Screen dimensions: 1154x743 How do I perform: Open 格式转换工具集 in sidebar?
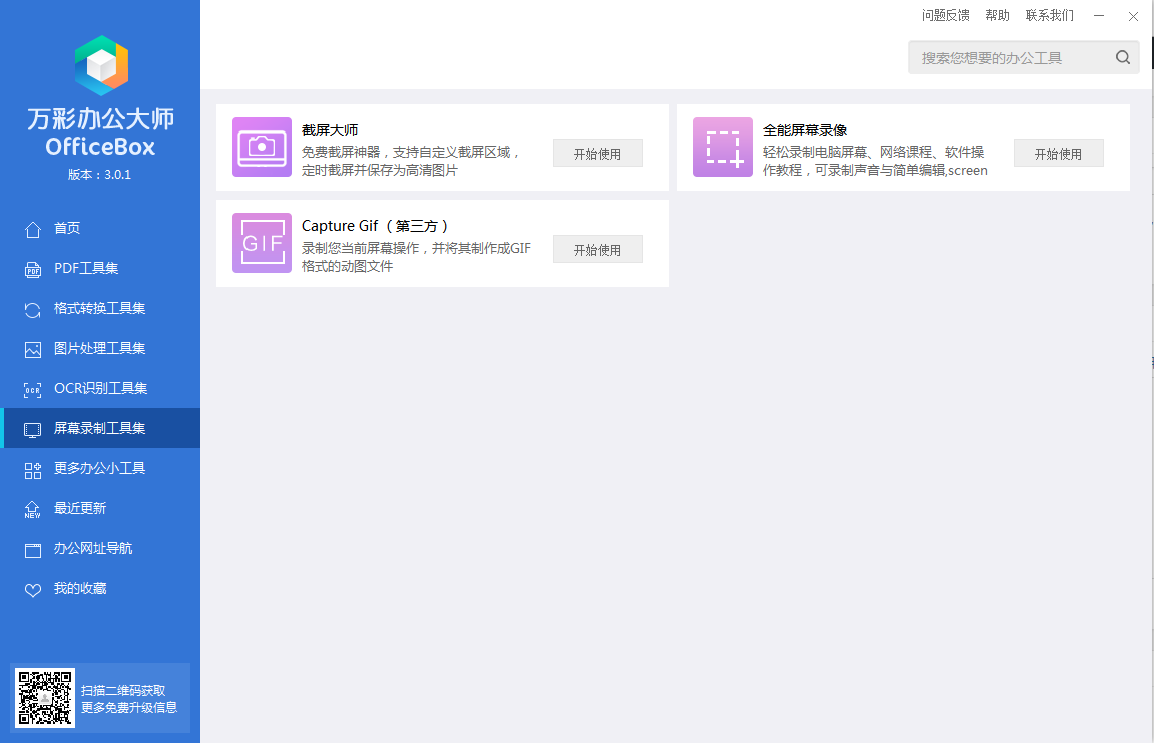(99, 309)
